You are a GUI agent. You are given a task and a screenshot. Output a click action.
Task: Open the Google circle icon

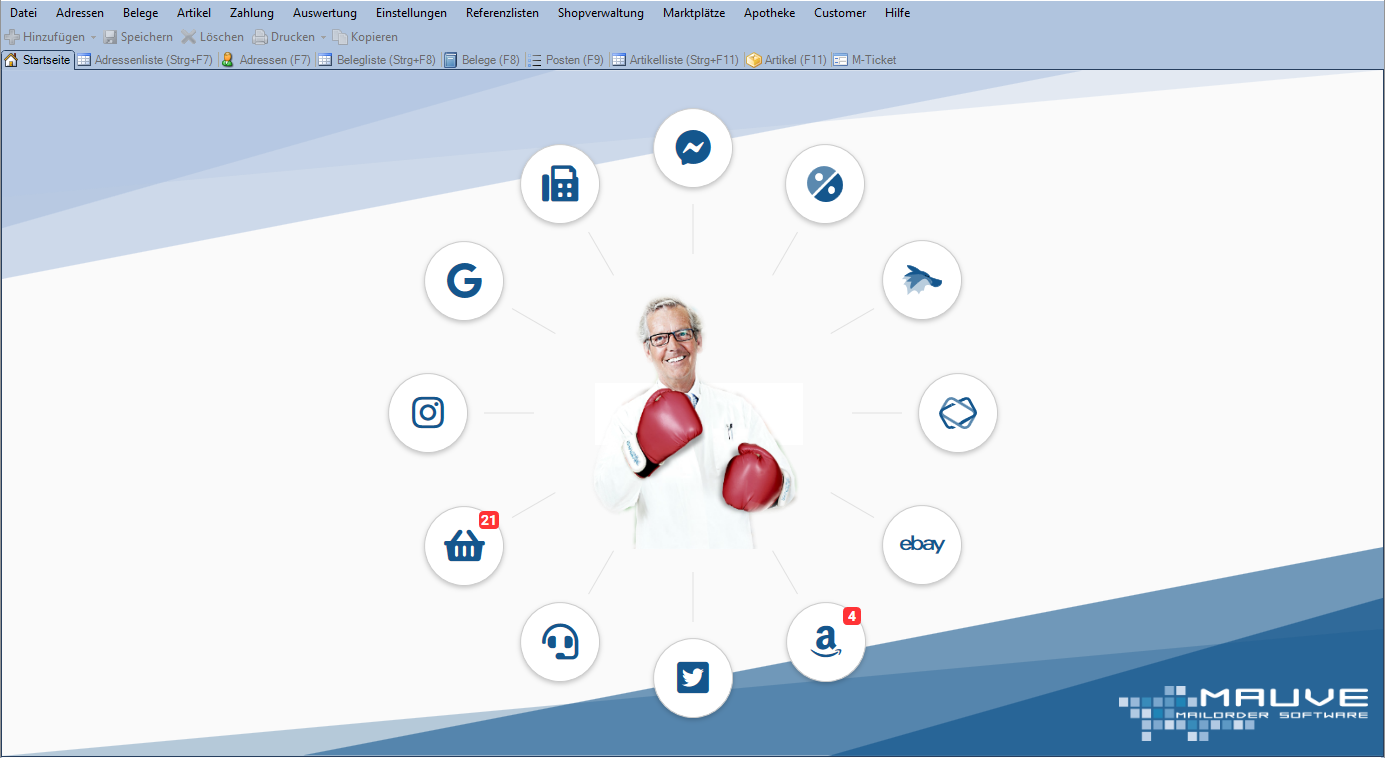(464, 282)
